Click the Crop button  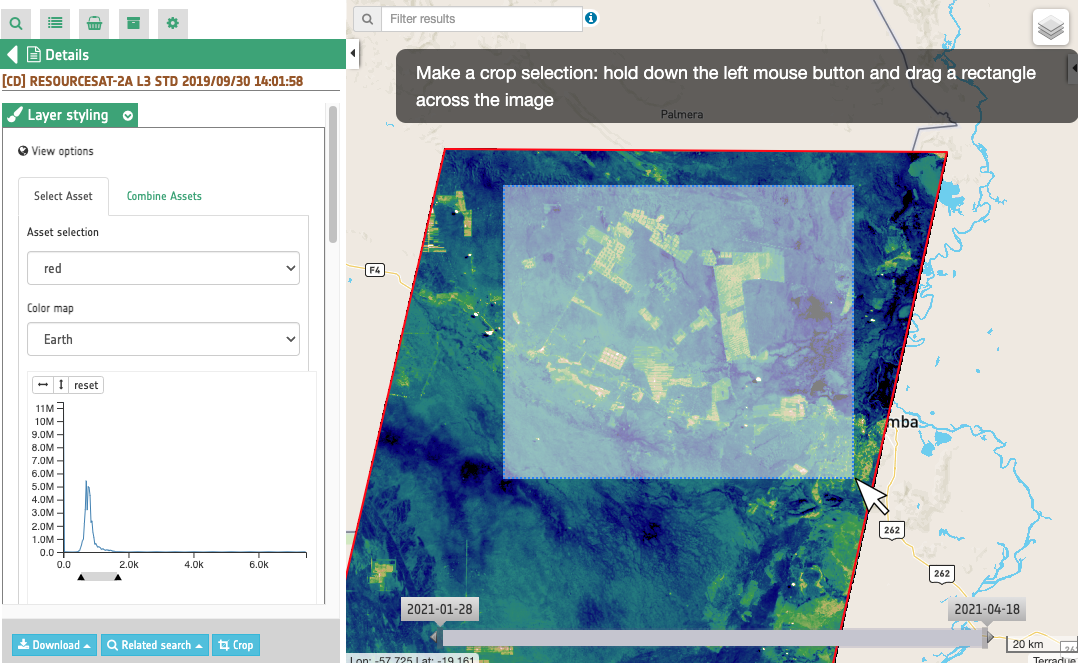tap(235, 645)
